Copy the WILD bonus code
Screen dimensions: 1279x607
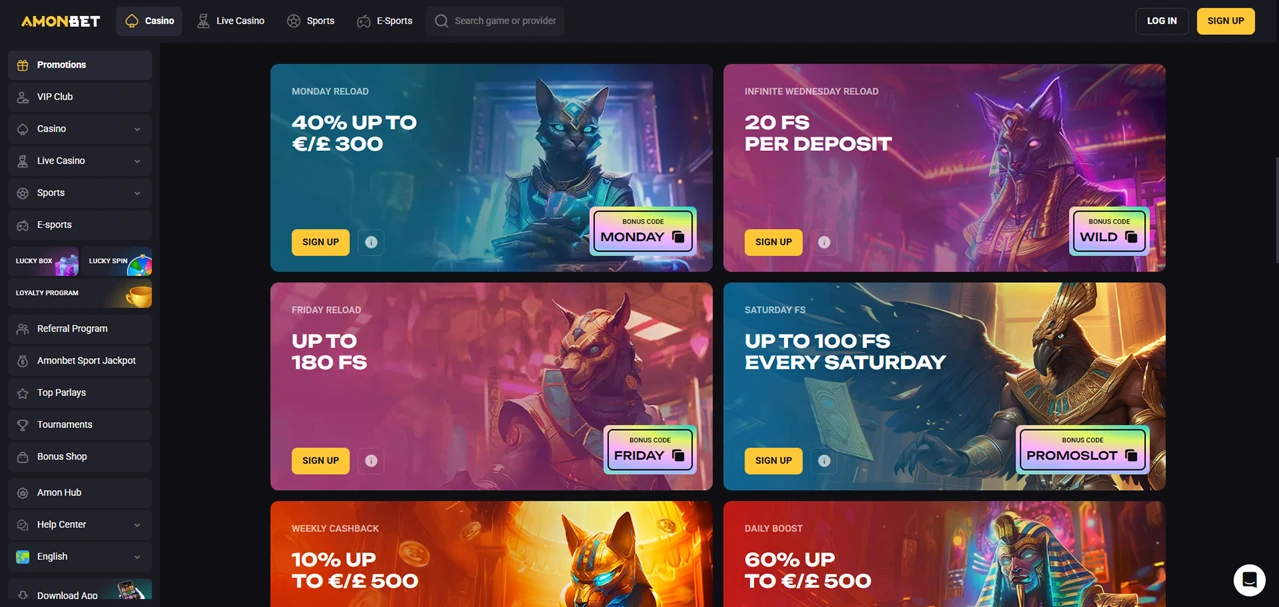[x=1131, y=237]
